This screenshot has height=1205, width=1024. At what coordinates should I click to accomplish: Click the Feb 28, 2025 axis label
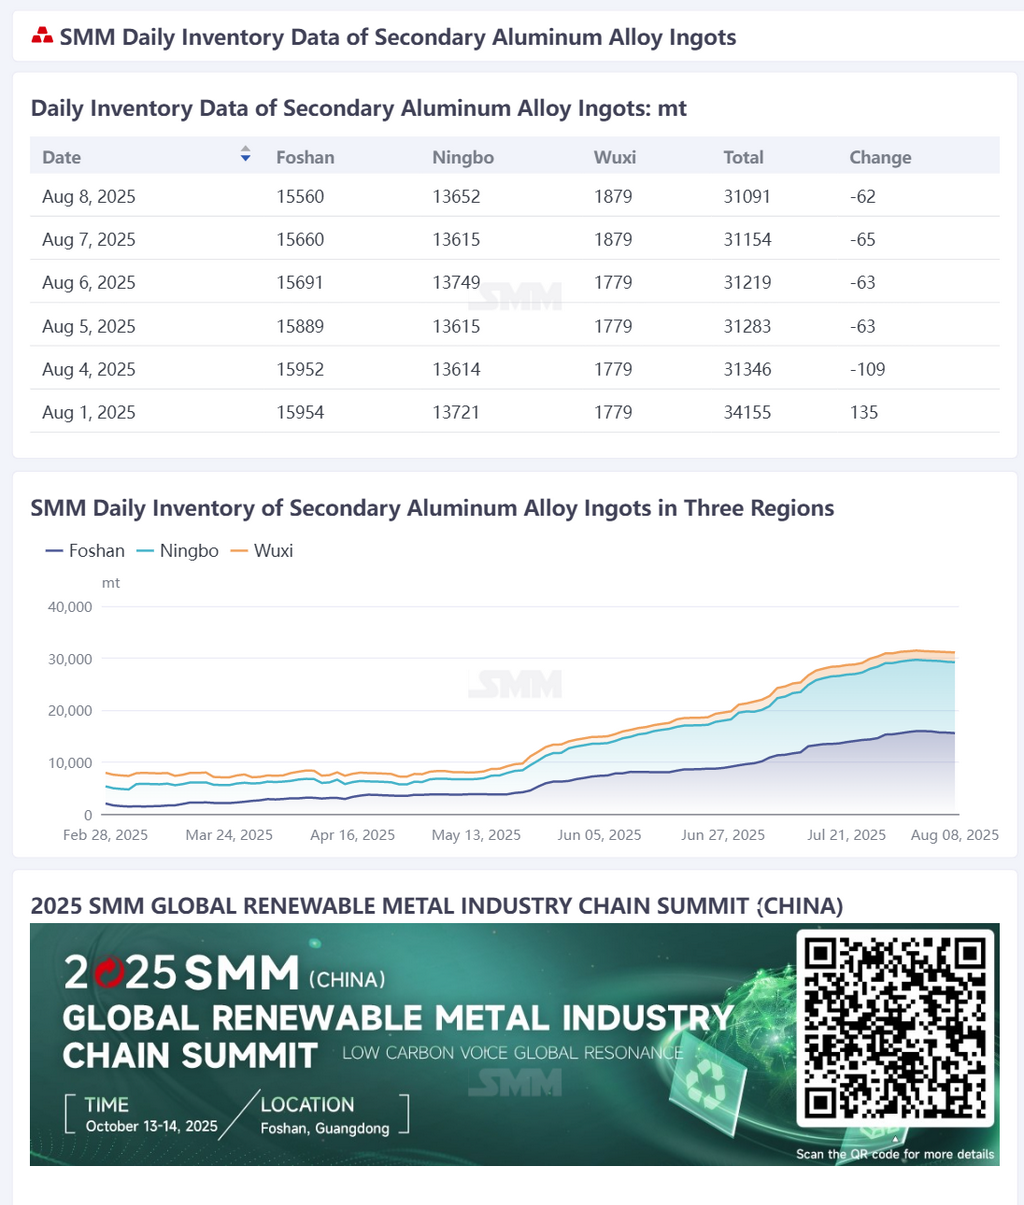[105, 835]
